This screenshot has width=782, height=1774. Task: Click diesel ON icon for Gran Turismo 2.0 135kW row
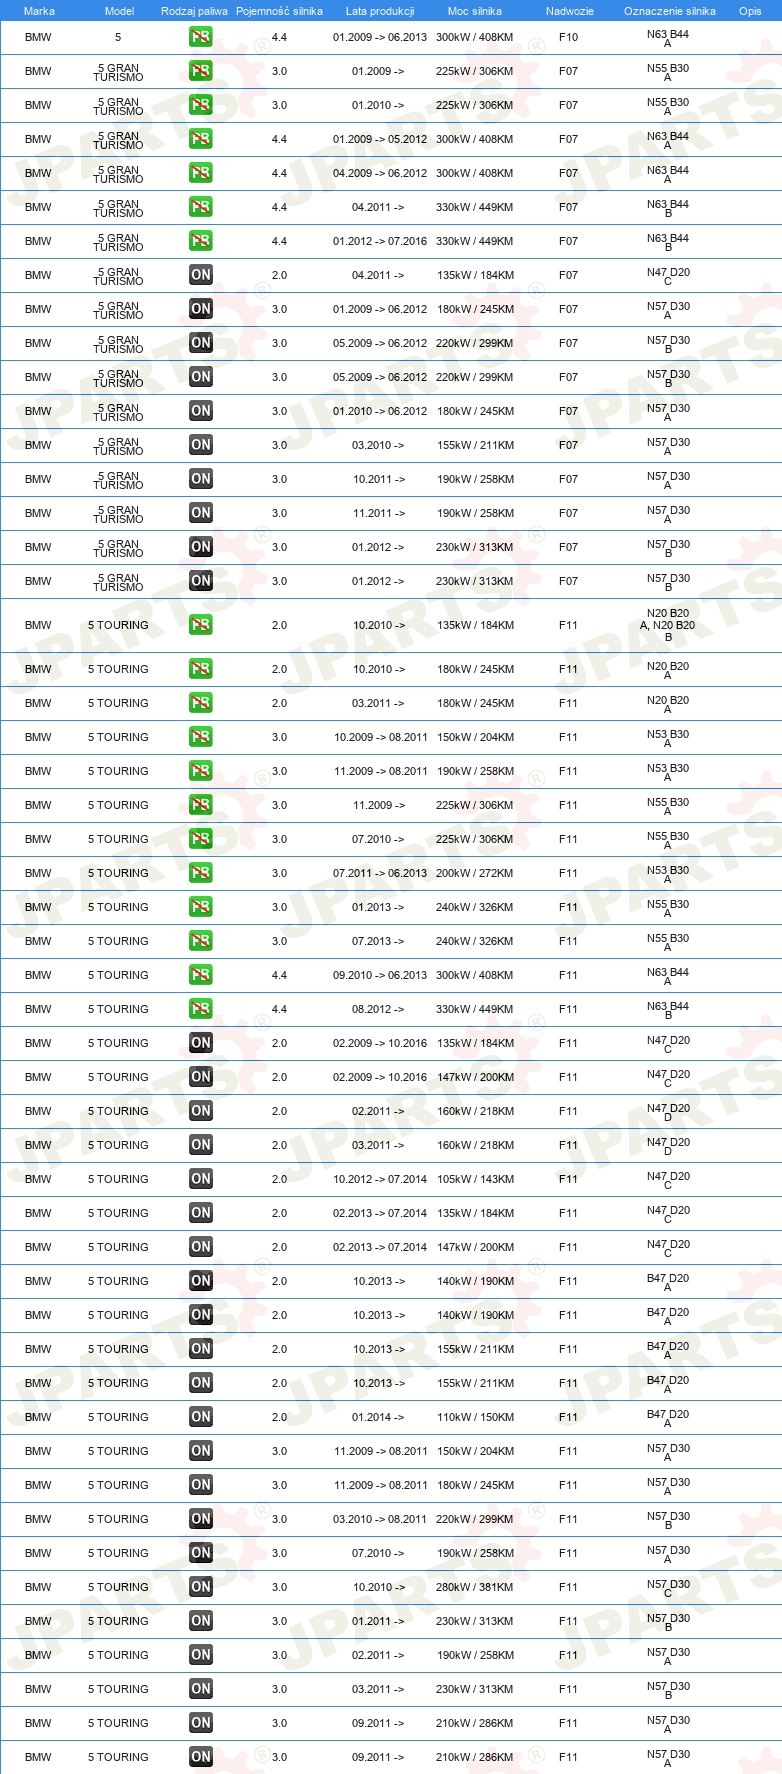pyautogui.click(x=200, y=275)
